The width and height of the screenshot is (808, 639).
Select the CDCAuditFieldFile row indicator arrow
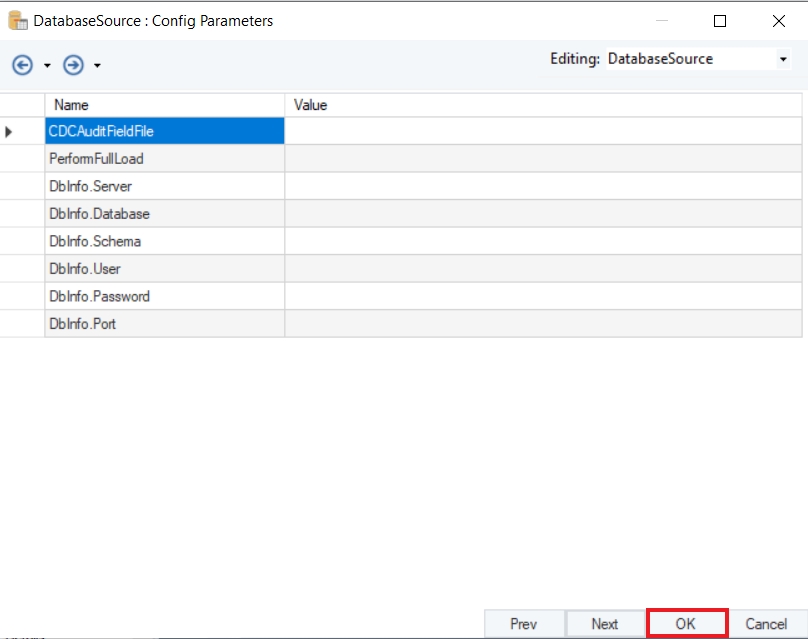pyautogui.click(x=10, y=131)
